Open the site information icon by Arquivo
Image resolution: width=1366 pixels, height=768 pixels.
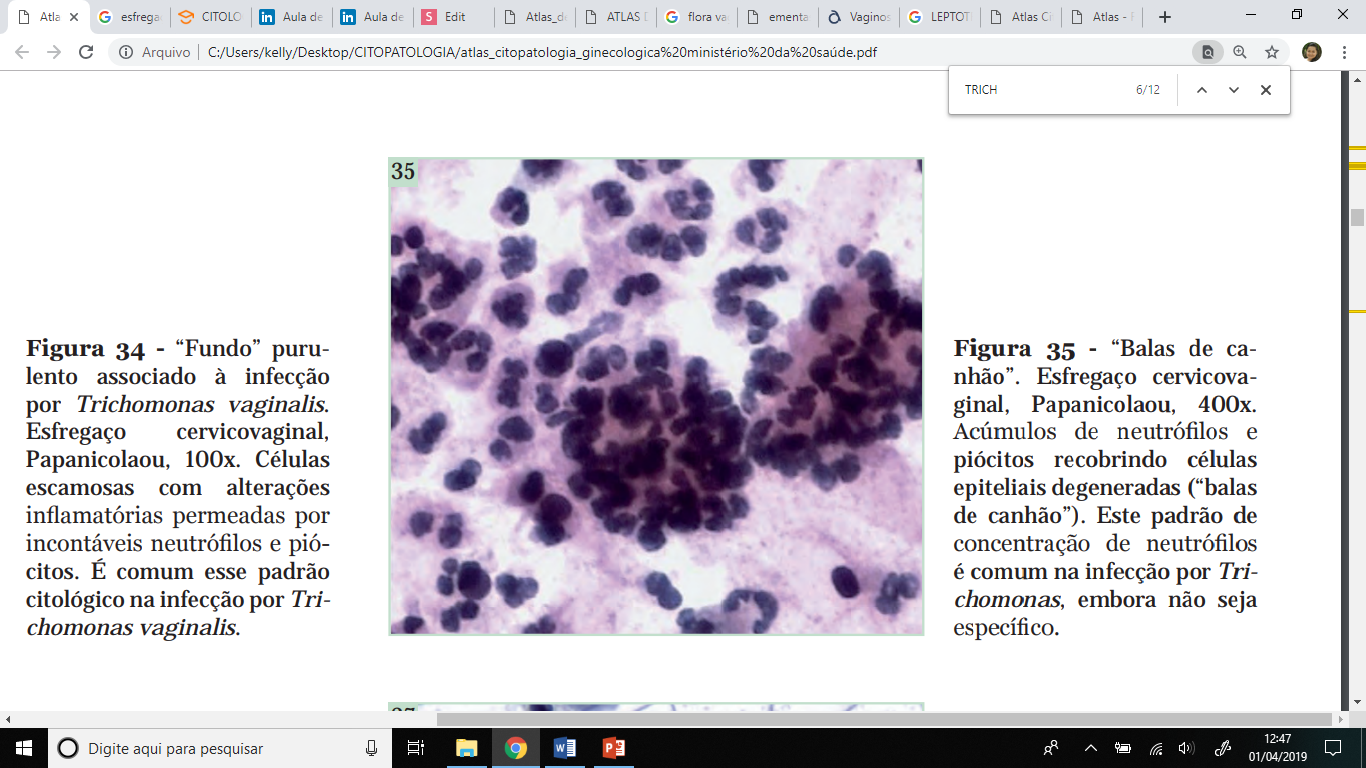pos(126,52)
